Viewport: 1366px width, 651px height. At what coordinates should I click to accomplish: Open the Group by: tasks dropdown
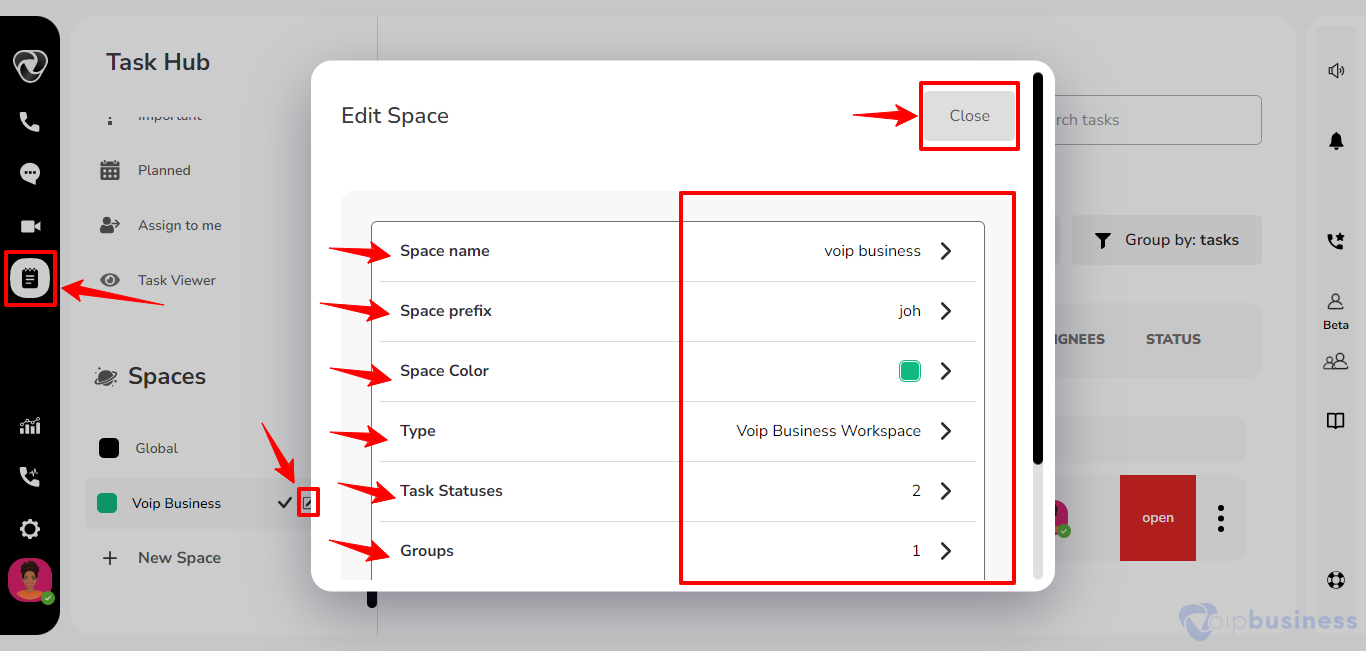tap(1167, 240)
